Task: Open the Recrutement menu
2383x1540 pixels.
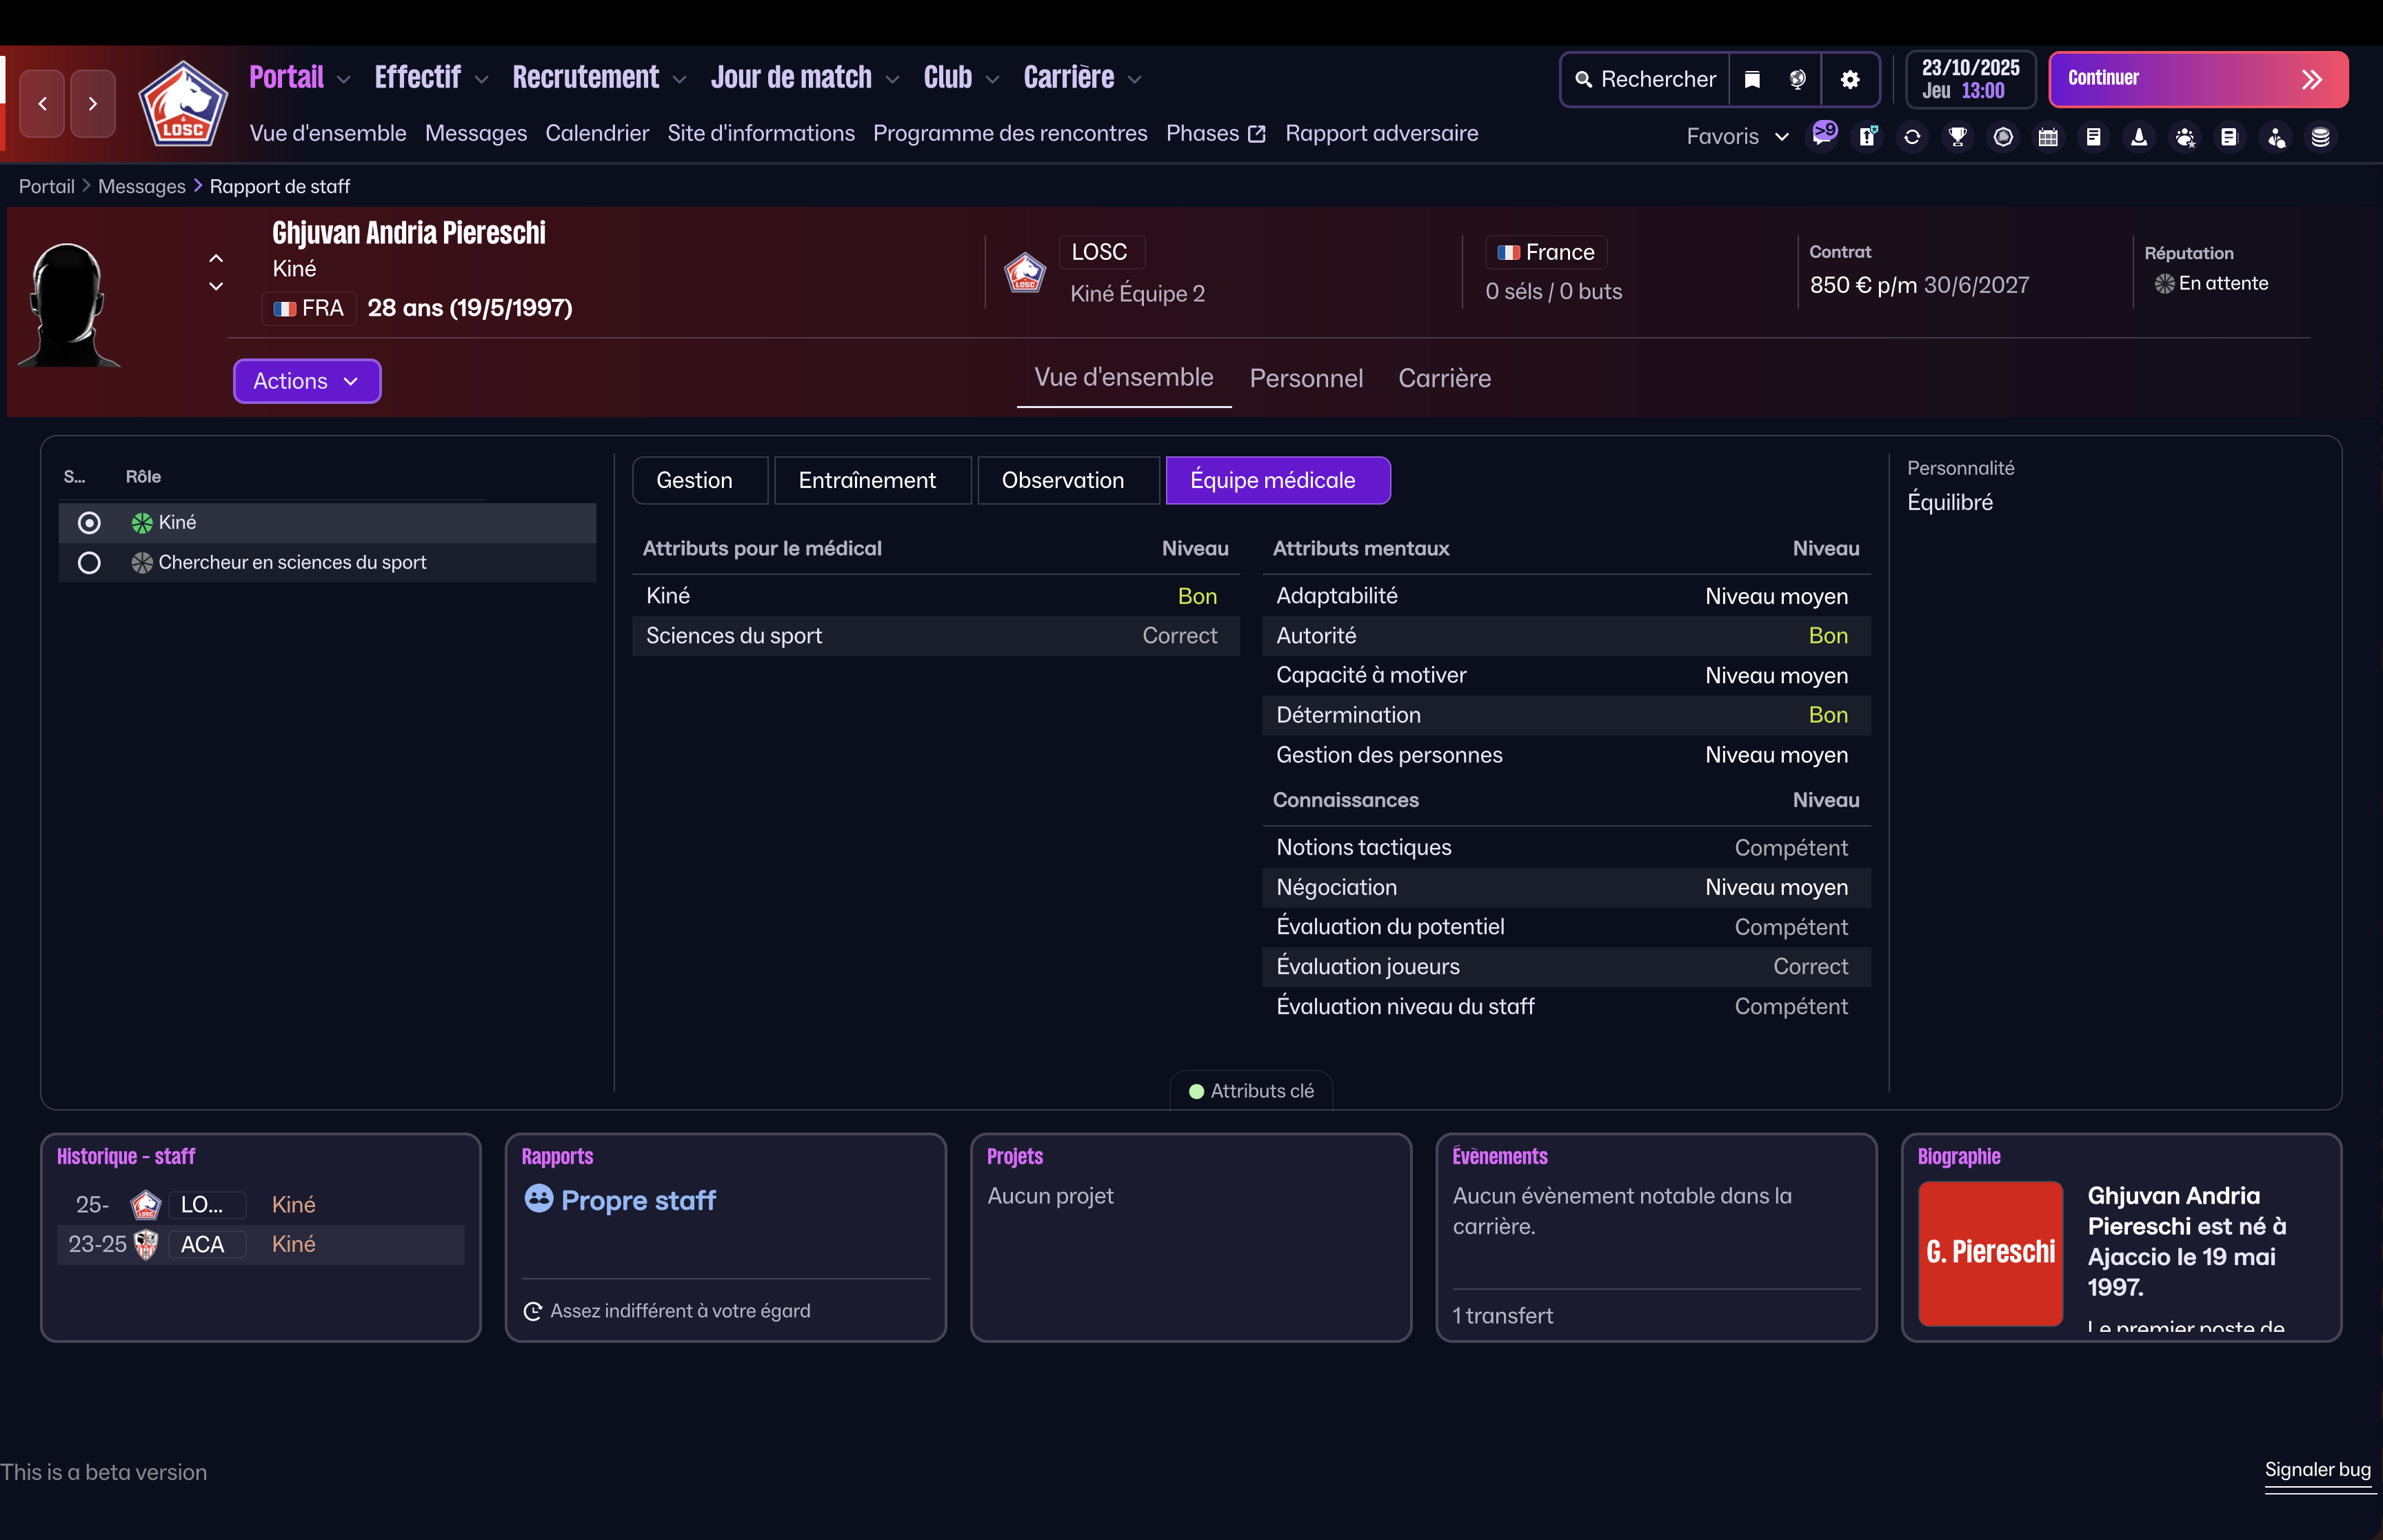Action: [x=586, y=77]
